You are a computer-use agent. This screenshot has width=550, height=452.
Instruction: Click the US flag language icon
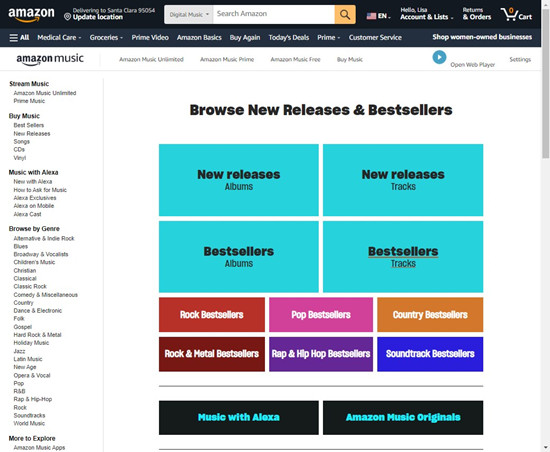(371, 16)
